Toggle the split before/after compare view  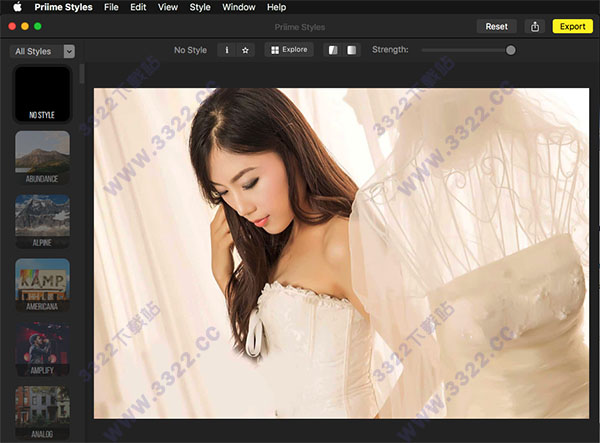(x=333, y=50)
